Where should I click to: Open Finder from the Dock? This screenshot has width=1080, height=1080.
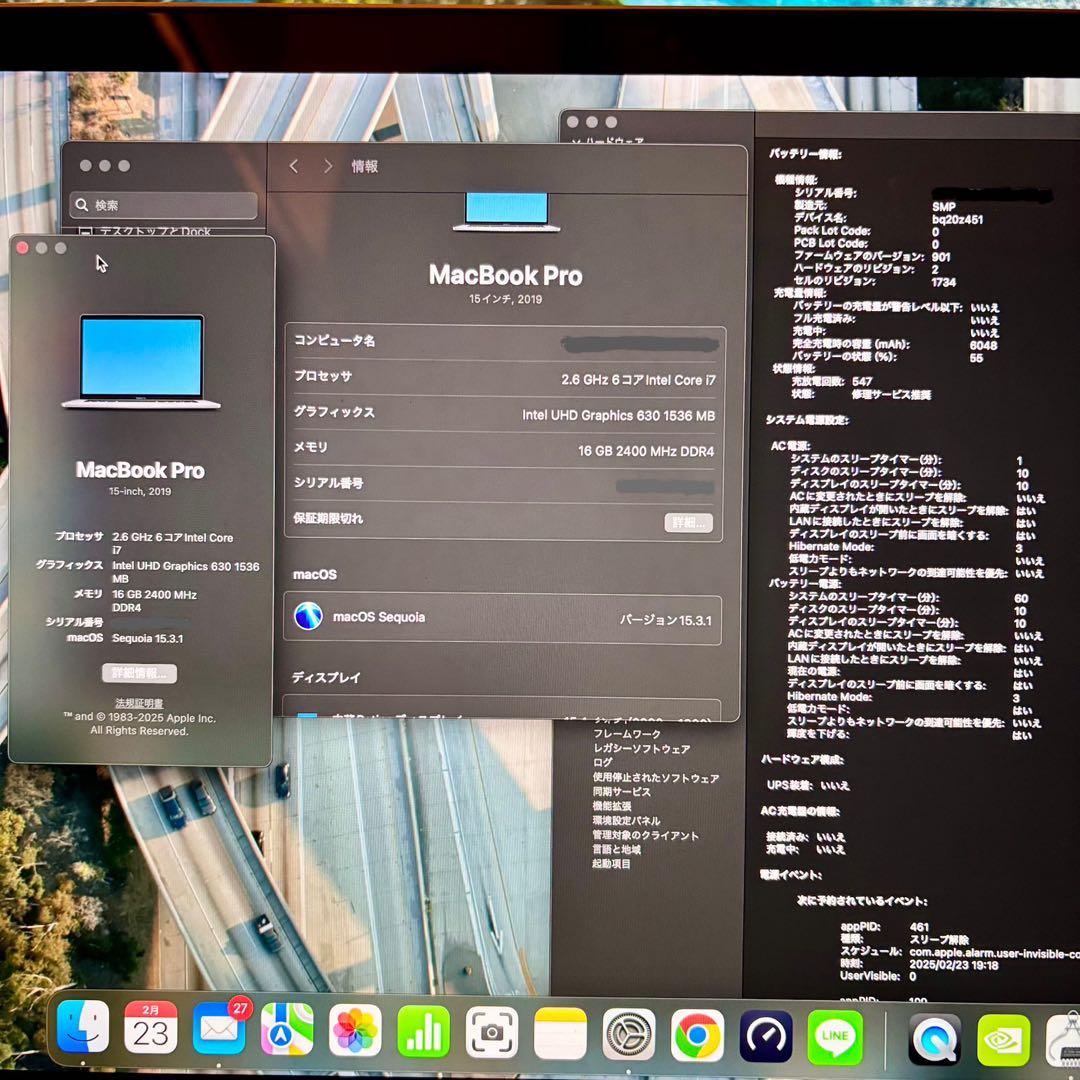click(83, 1027)
